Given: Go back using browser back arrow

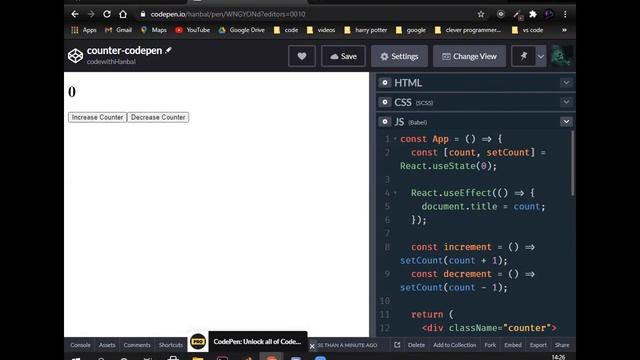Looking at the screenshot, I should click(x=75, y=14).
